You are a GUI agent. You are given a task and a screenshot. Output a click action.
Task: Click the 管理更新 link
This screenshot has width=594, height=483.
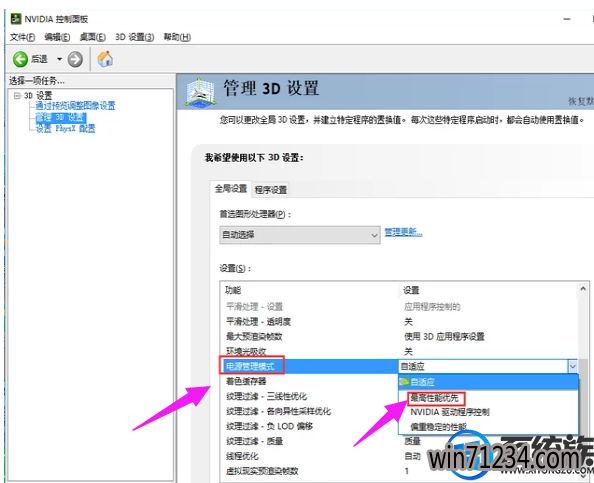(x=403, y=232)
